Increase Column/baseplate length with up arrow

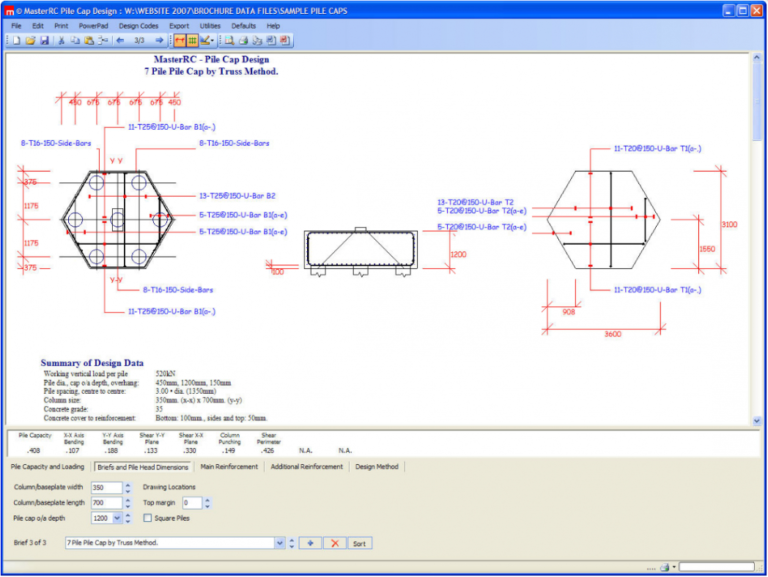click(128, 501)
